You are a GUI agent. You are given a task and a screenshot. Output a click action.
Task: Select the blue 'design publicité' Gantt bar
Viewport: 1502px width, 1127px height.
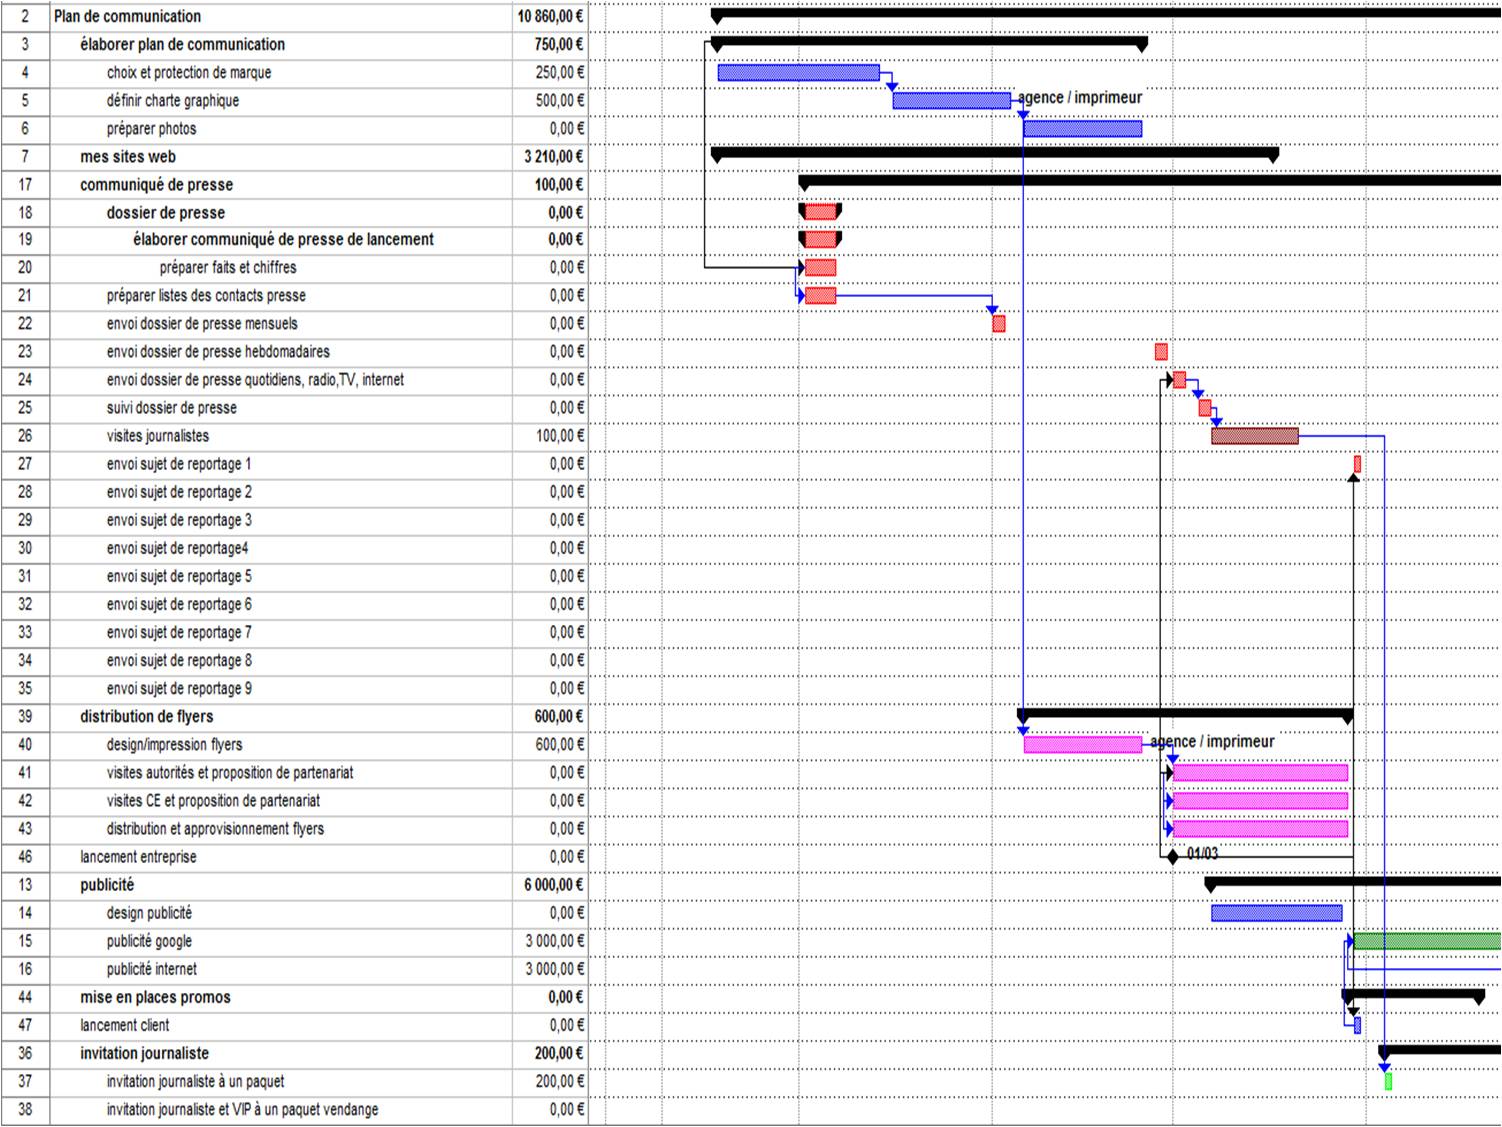(x=1277, y=913)
